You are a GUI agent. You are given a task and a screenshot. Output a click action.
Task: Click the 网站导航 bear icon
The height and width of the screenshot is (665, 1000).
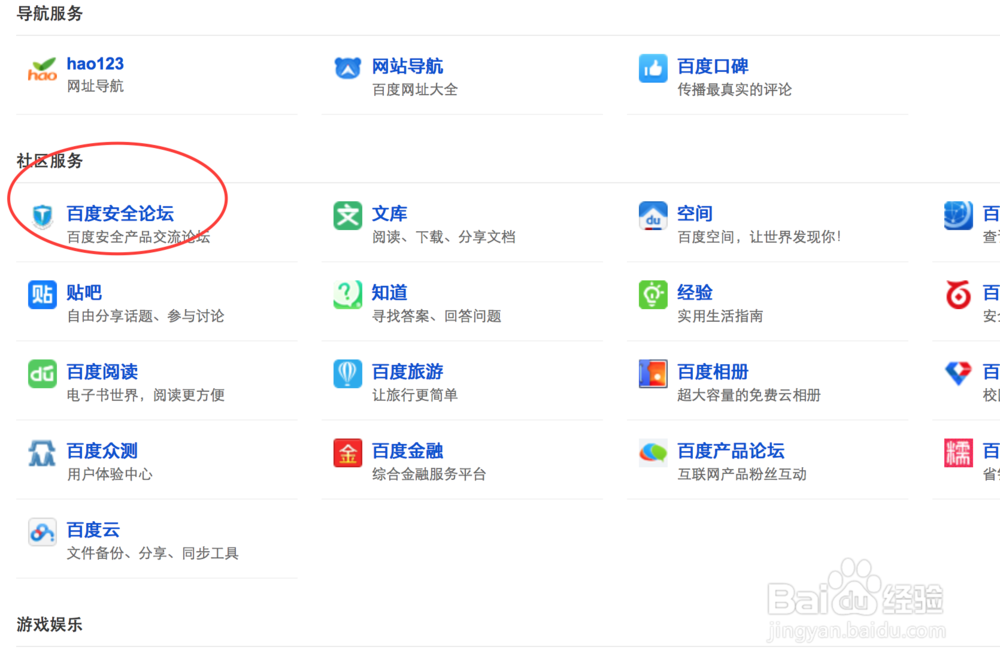click(348, 68)
